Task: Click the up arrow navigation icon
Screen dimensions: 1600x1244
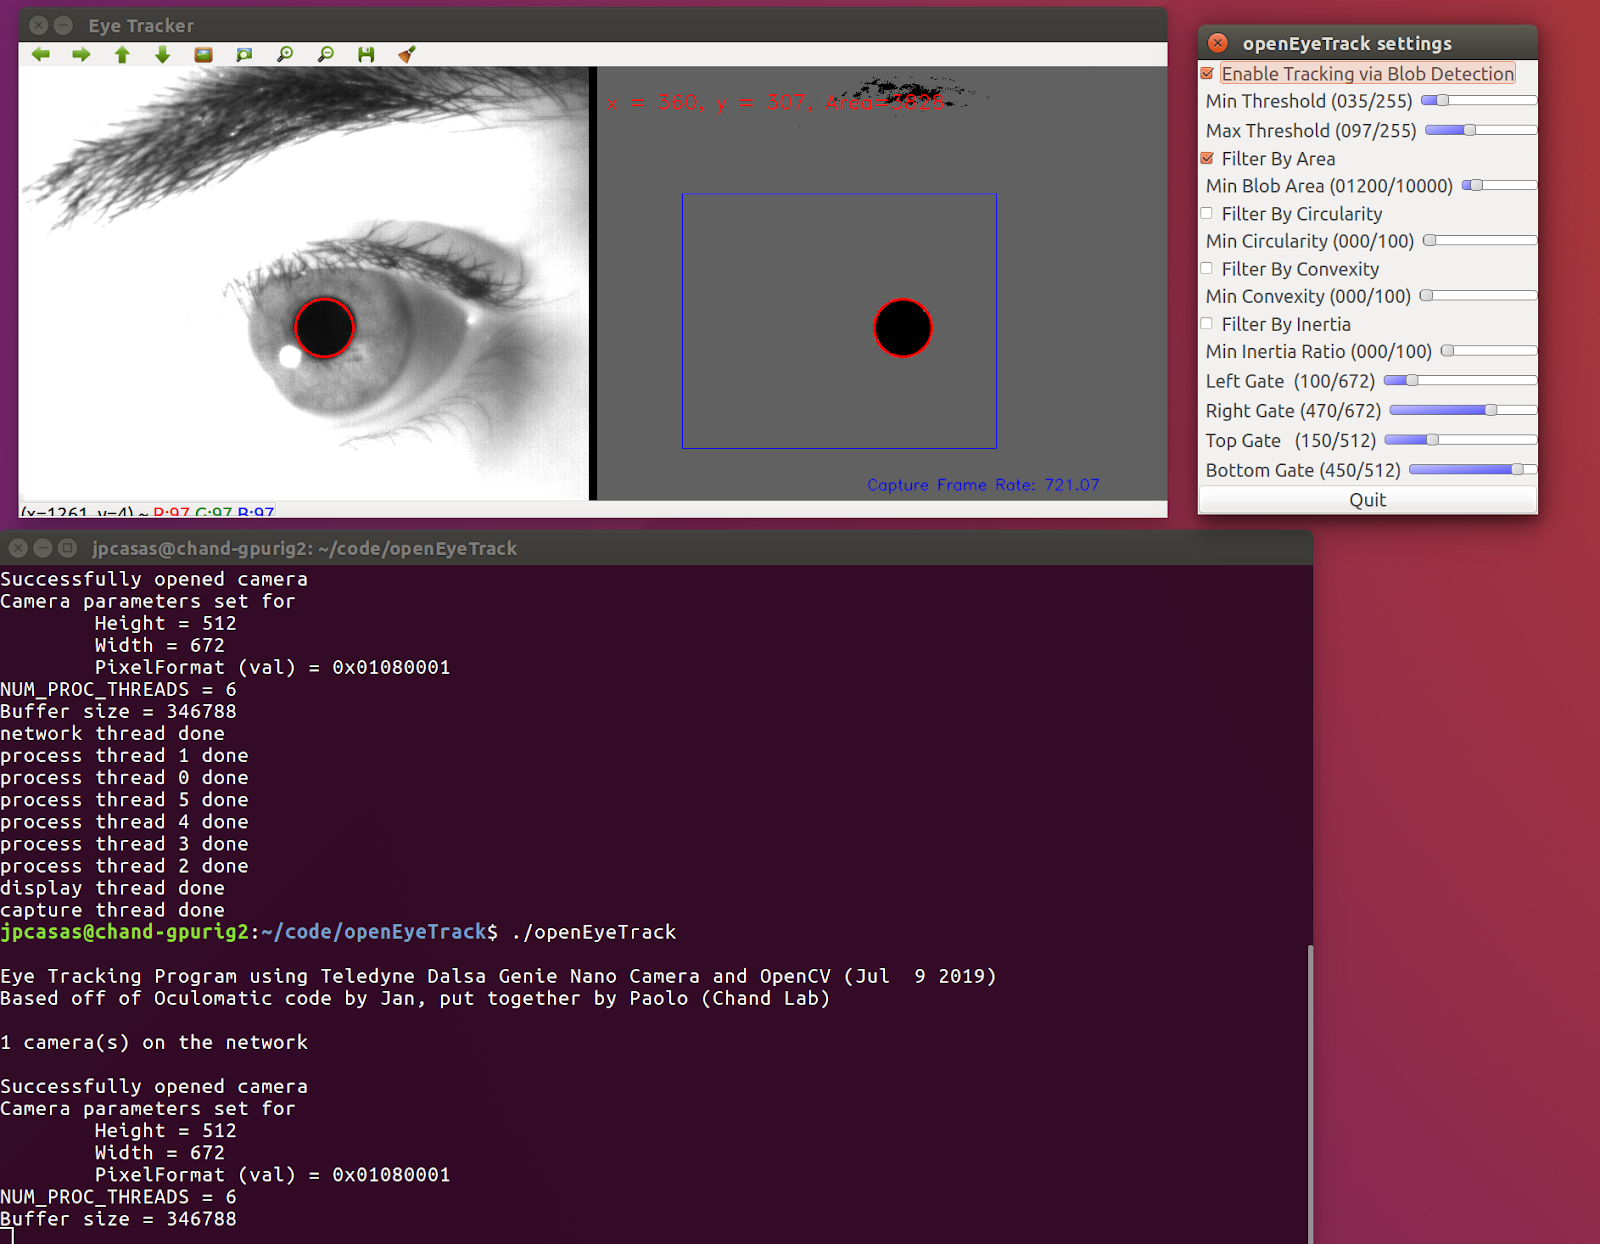Action: click(x=122, y=54)
